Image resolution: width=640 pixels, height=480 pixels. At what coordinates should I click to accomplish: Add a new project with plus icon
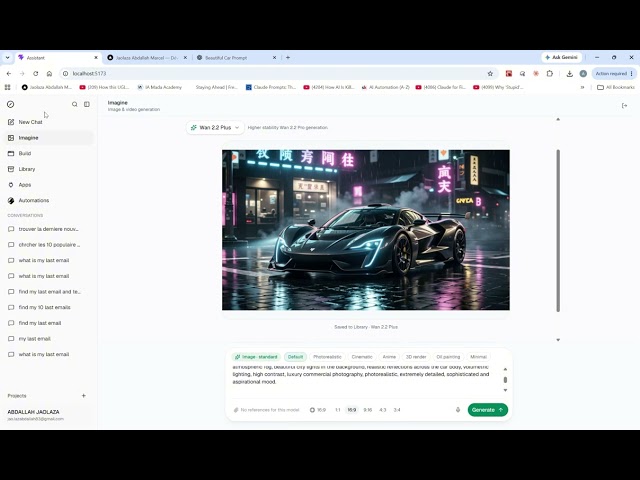click(x=84, y=396)
